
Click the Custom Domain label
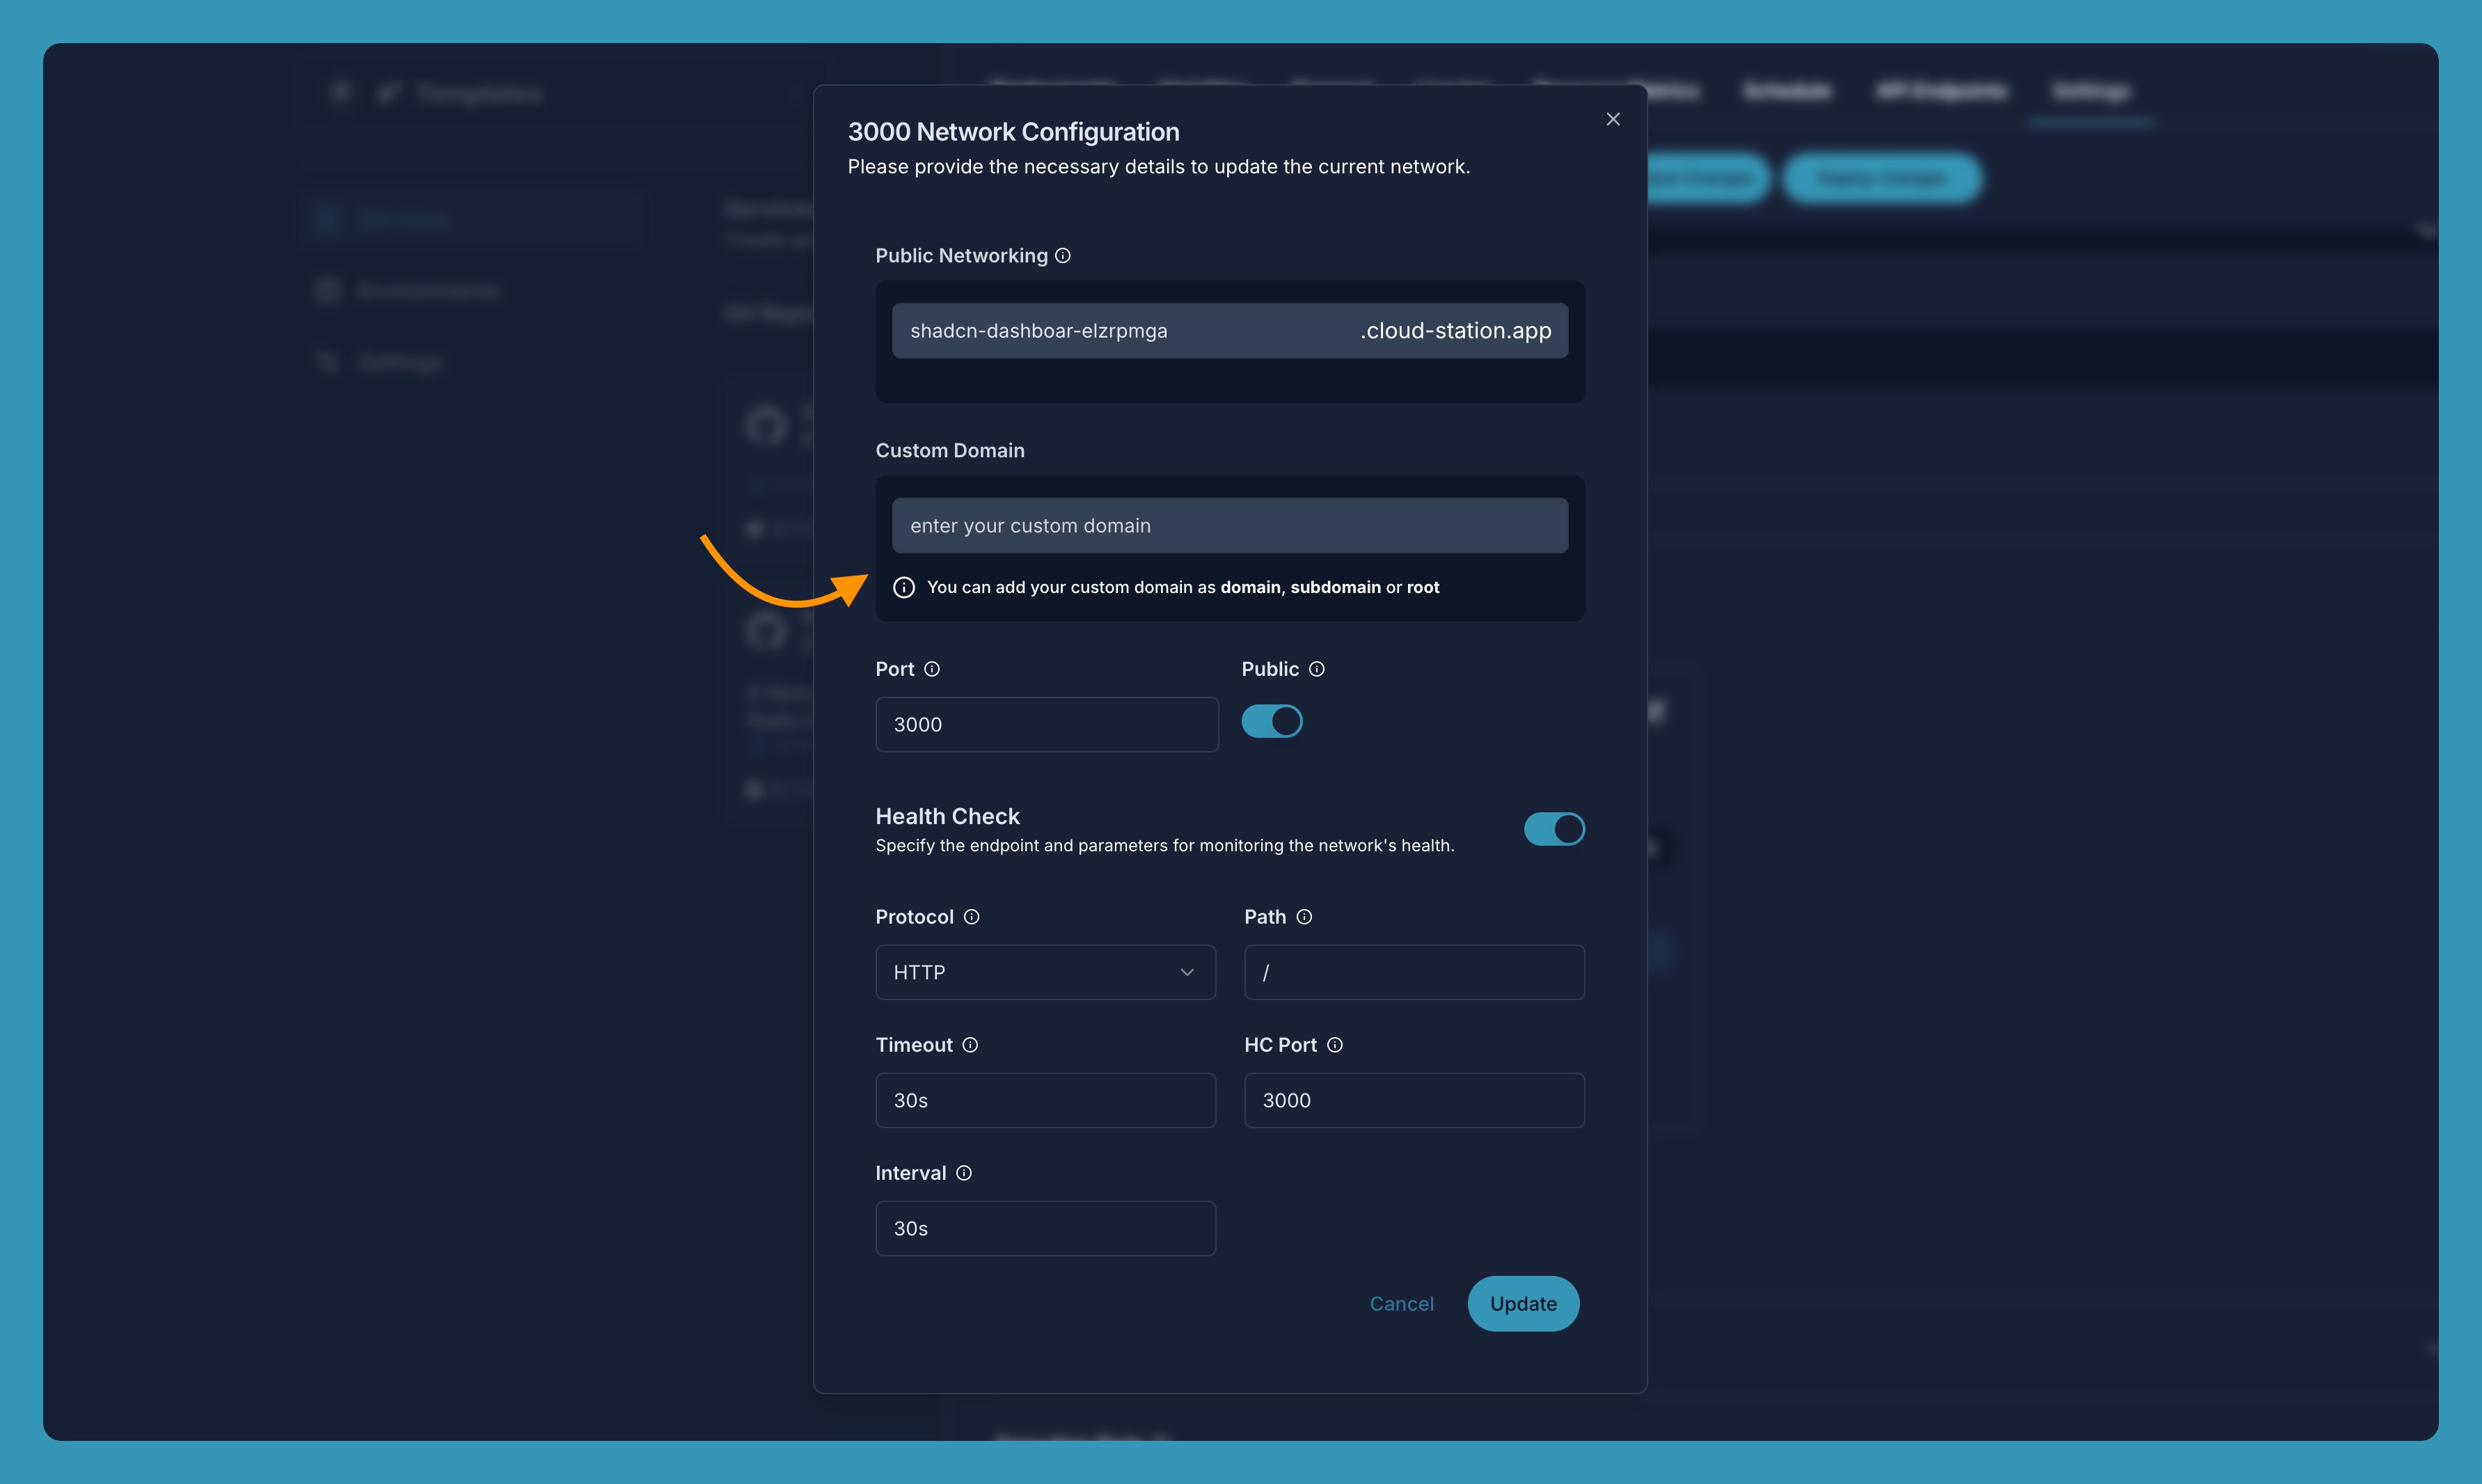coord(950,450)
